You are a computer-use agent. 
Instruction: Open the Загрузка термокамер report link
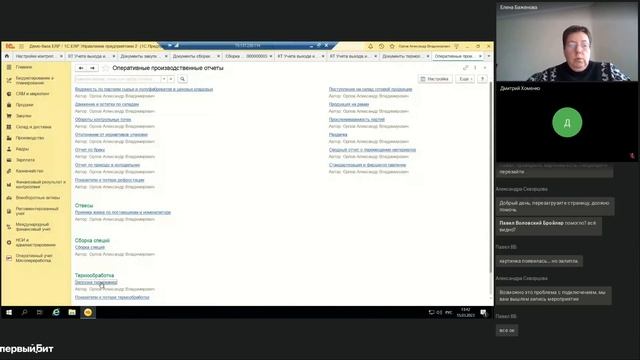pyautogui.click(x=96, y=282)
